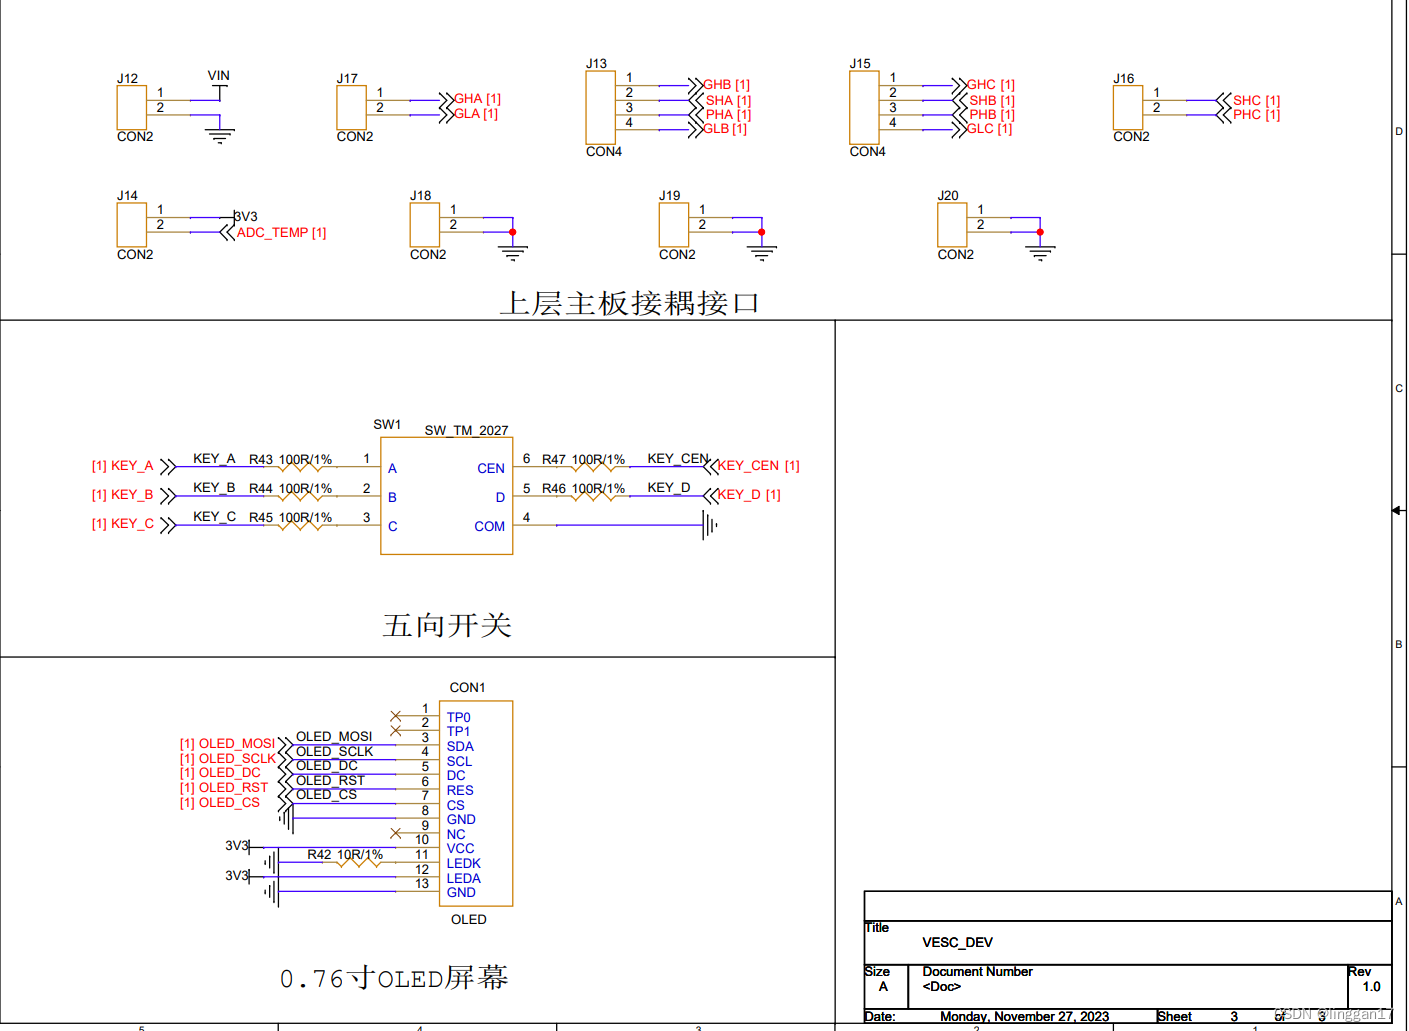Click the GHB [1] net label
Screen dimensions: 1409x1031
click(x=726, y=85)
